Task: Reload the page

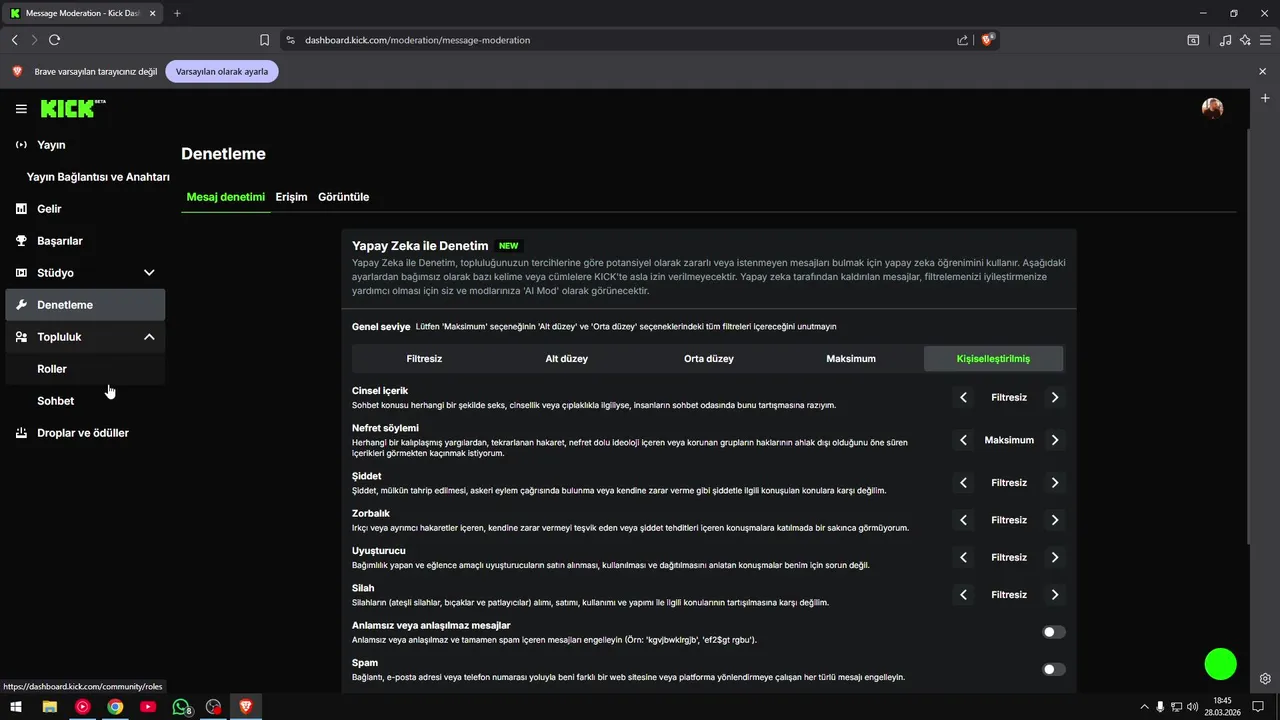Action: [x=54, y=40]
